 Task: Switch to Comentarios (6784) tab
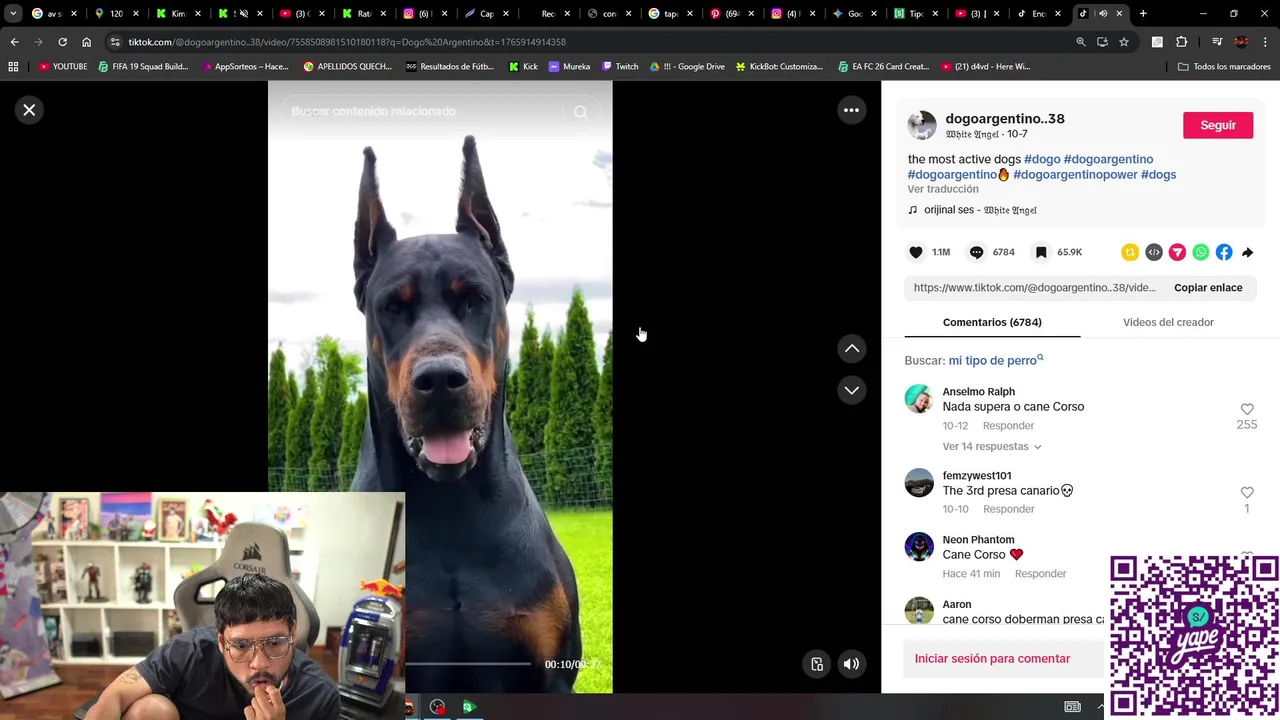(992, 322)
